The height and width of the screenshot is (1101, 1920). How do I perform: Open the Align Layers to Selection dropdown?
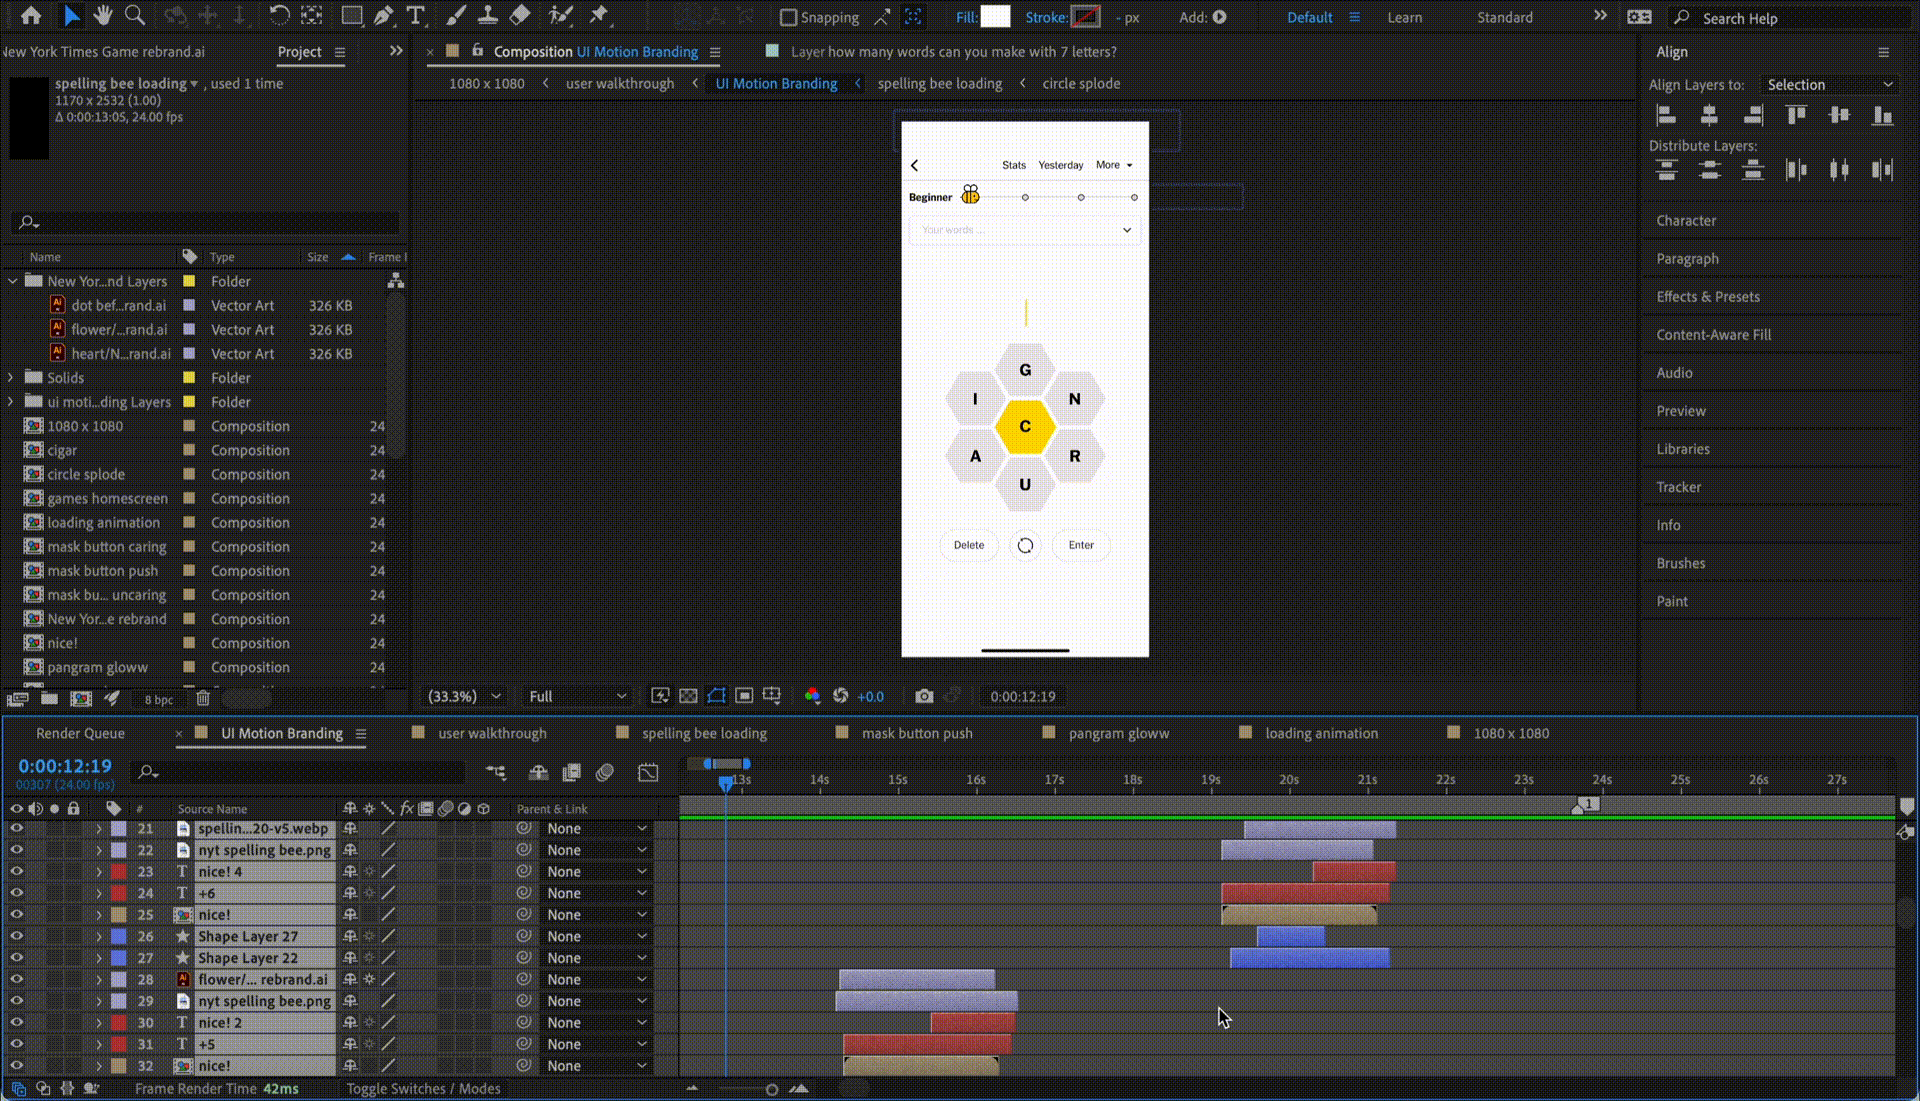(x=1829, y=85)
